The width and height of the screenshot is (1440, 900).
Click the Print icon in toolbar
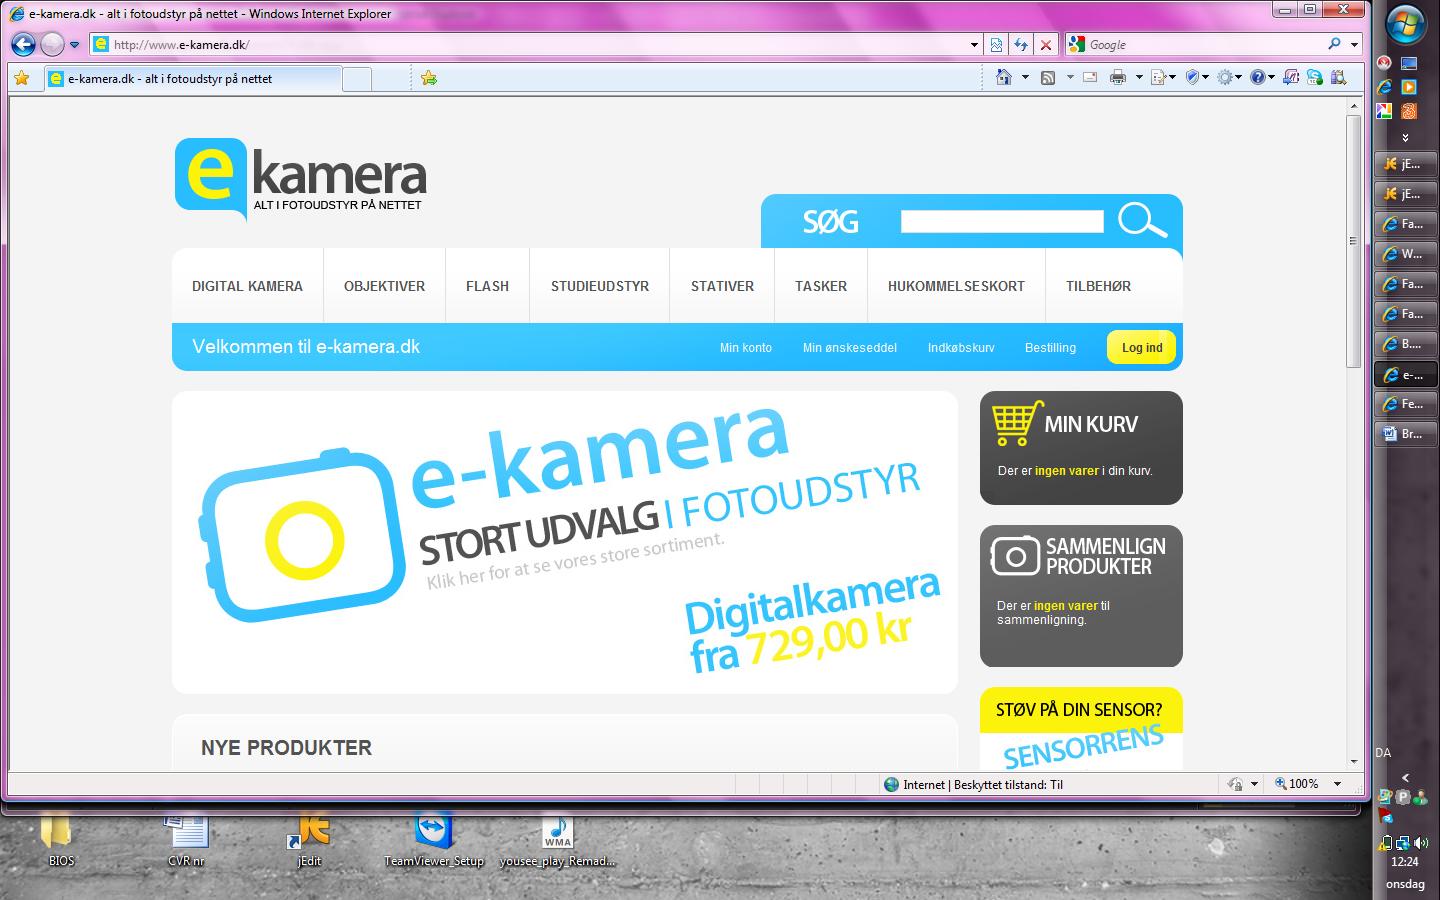pos(1118,78)
